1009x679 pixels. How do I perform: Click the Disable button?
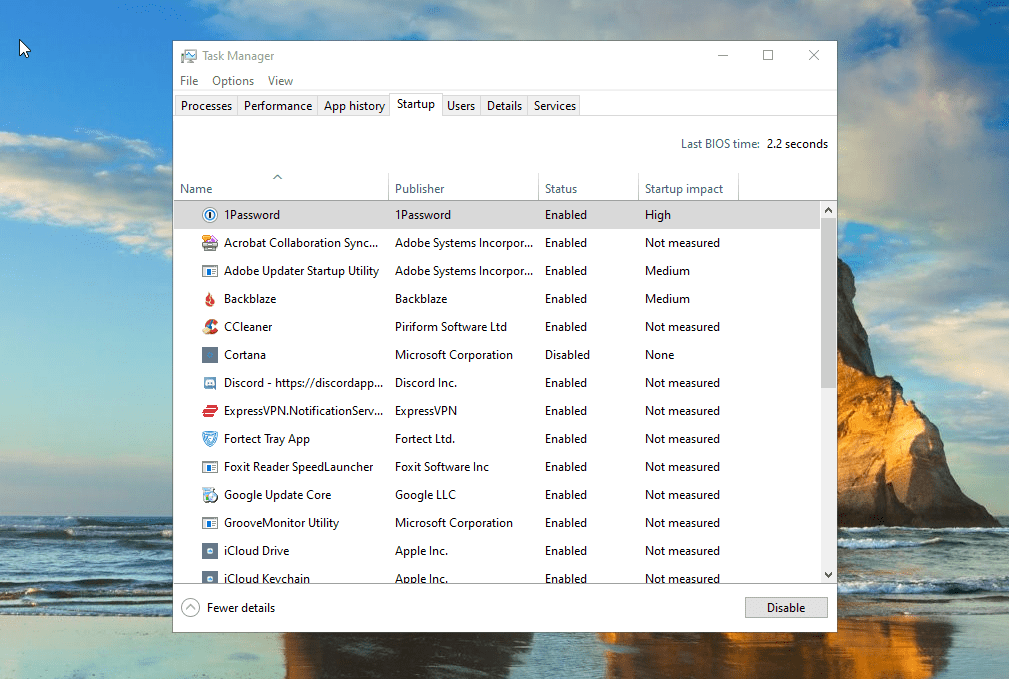786,608
